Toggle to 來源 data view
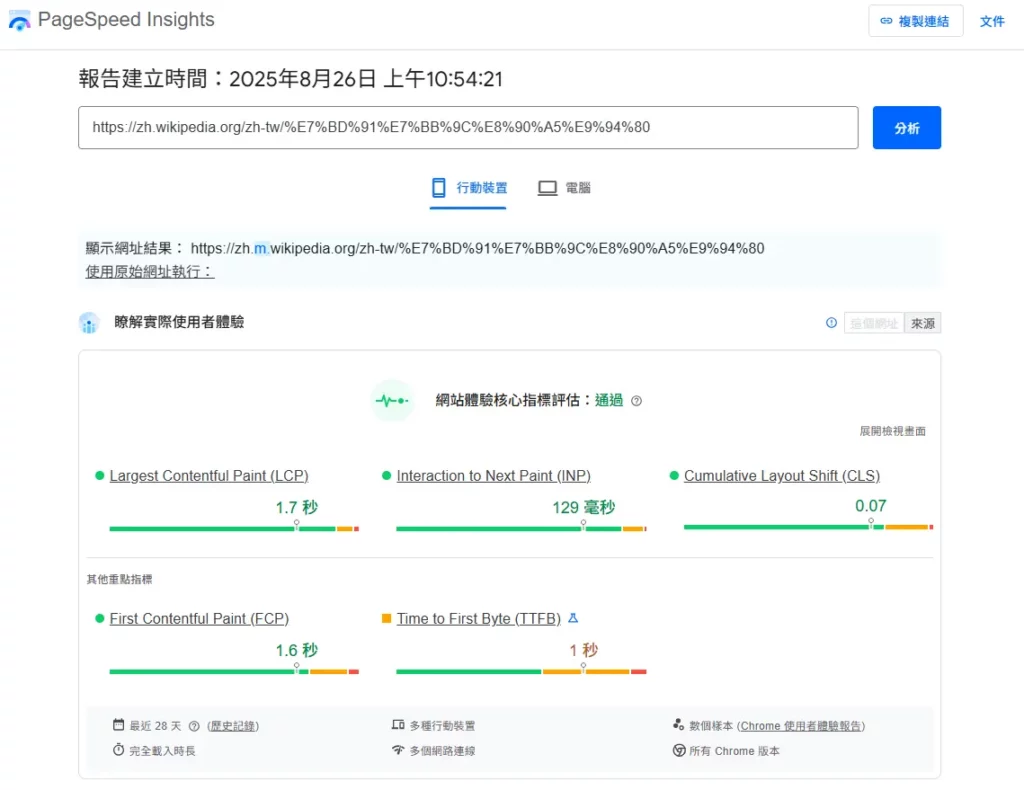The height and width of the screenshot is (790, 1024). tap(923, 323)
